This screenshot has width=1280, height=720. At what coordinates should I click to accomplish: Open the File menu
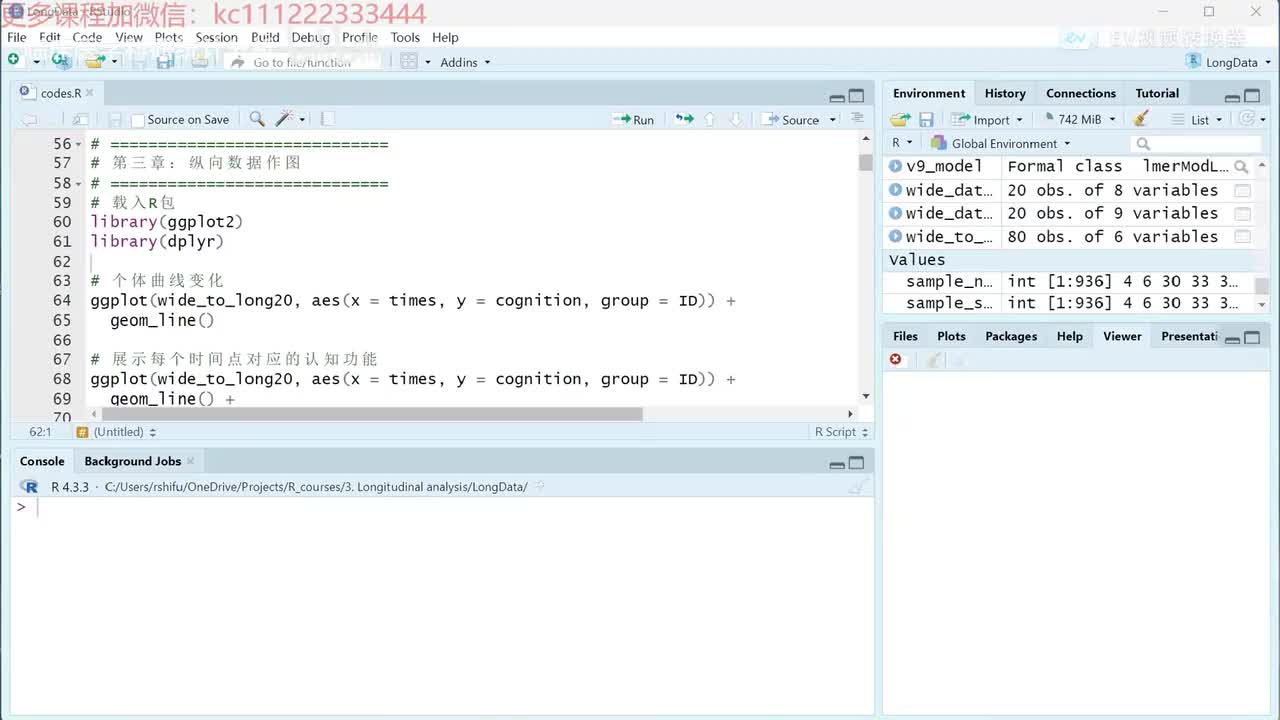pyautogui.click(x=17, y=37)
